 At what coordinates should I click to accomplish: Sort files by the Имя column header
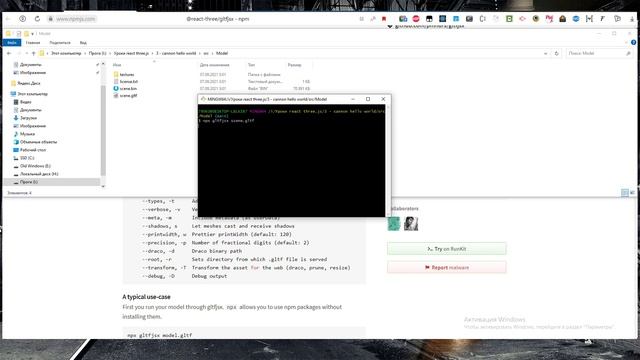coord(117,65)
